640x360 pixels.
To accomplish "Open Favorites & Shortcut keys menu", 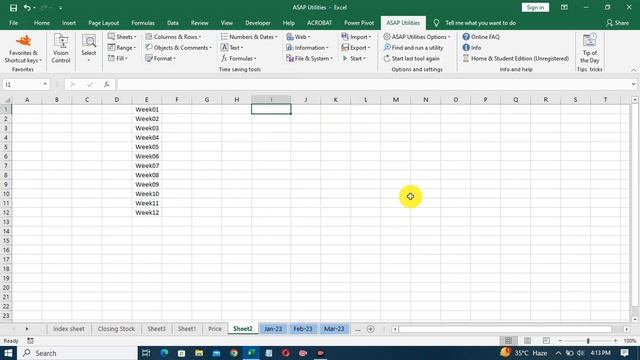I will [x=23, y=49].
